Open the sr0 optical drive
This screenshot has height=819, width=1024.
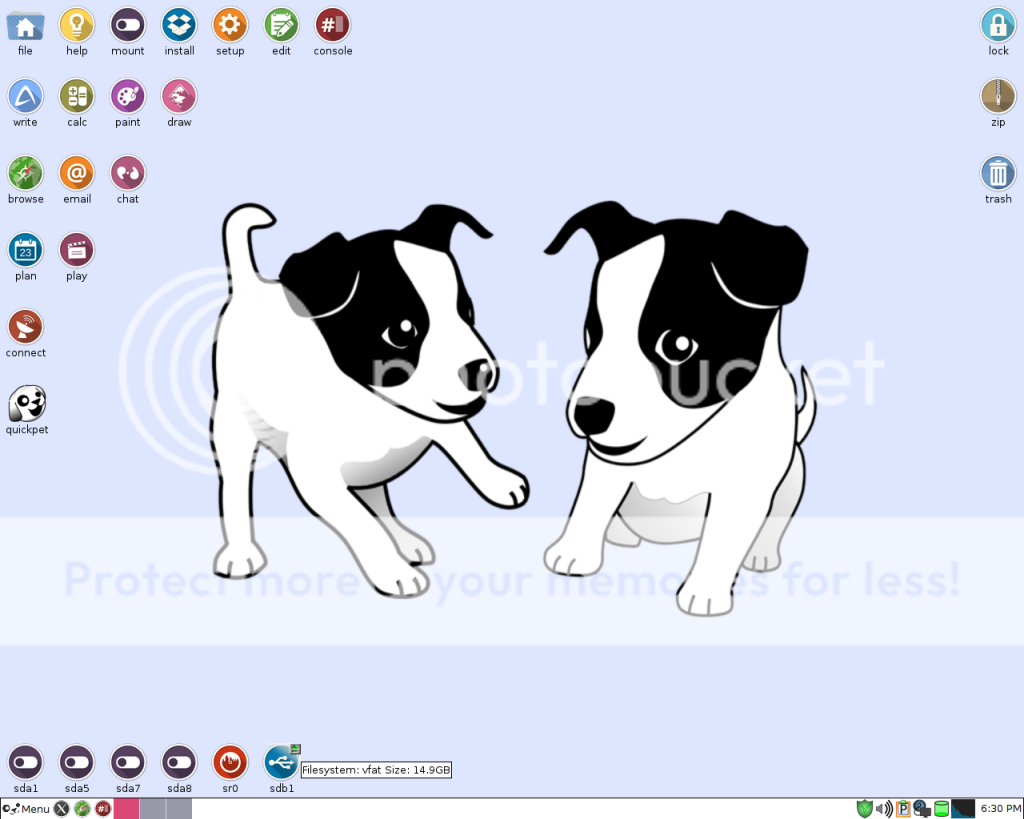click(230, 763)
